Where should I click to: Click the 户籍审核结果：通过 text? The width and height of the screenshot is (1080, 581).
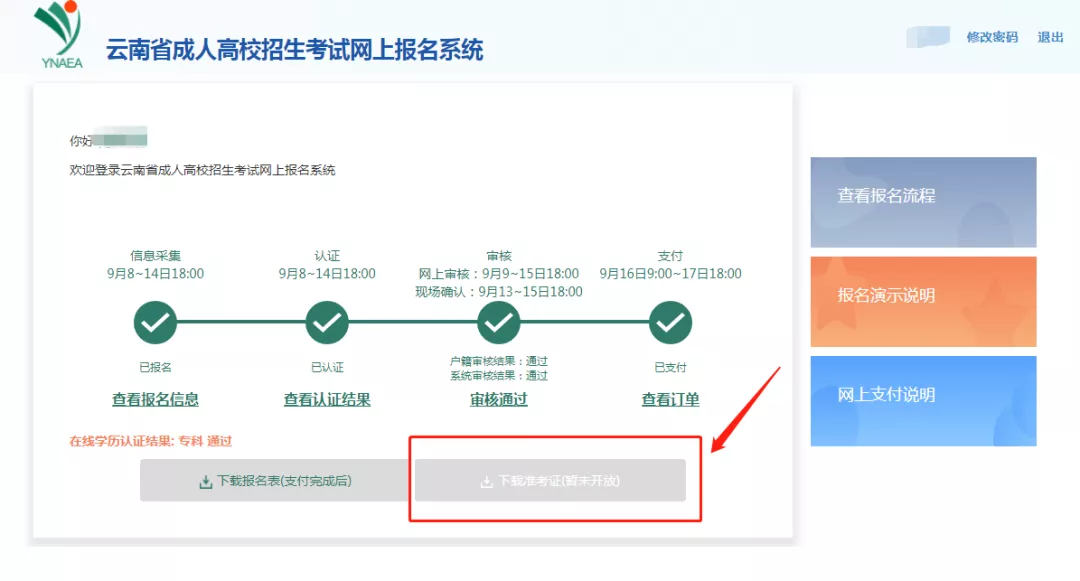tap(499, 361)
